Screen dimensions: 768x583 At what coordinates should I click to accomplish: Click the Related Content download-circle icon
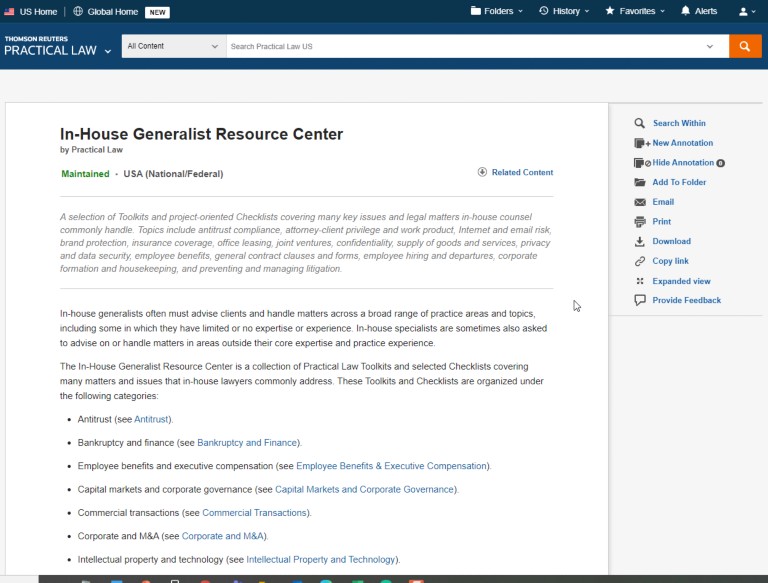[482, 172]
